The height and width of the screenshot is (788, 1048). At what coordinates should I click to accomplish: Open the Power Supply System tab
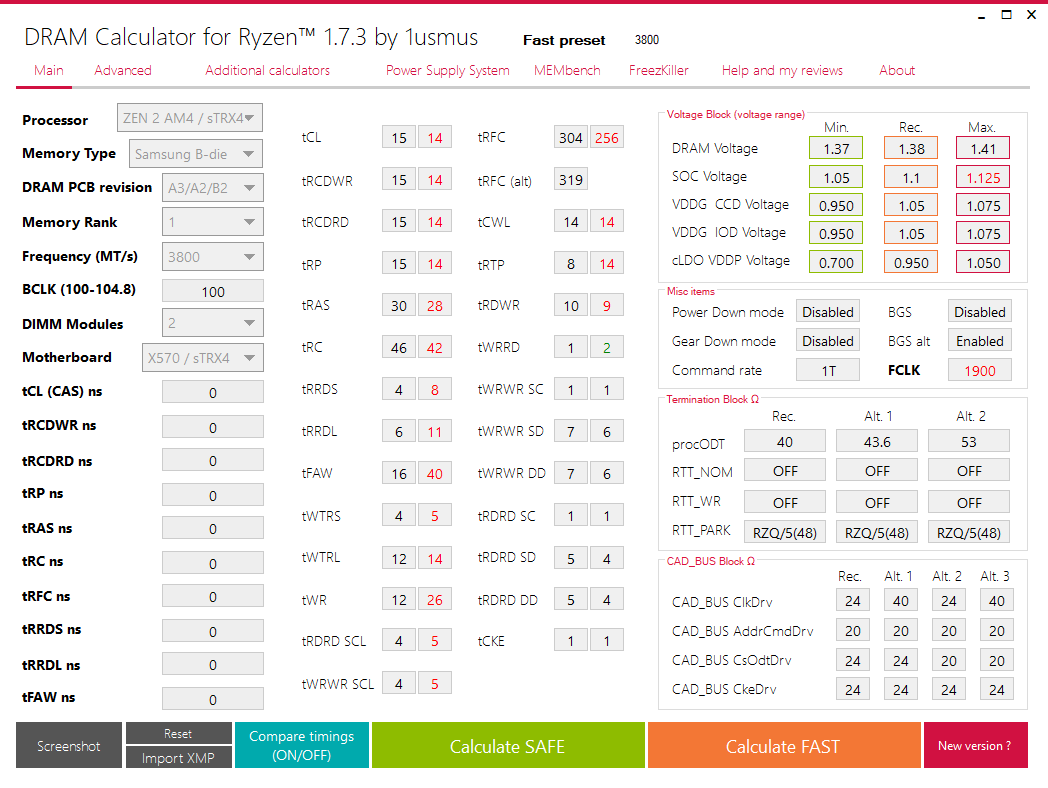(x=448, y=70)
